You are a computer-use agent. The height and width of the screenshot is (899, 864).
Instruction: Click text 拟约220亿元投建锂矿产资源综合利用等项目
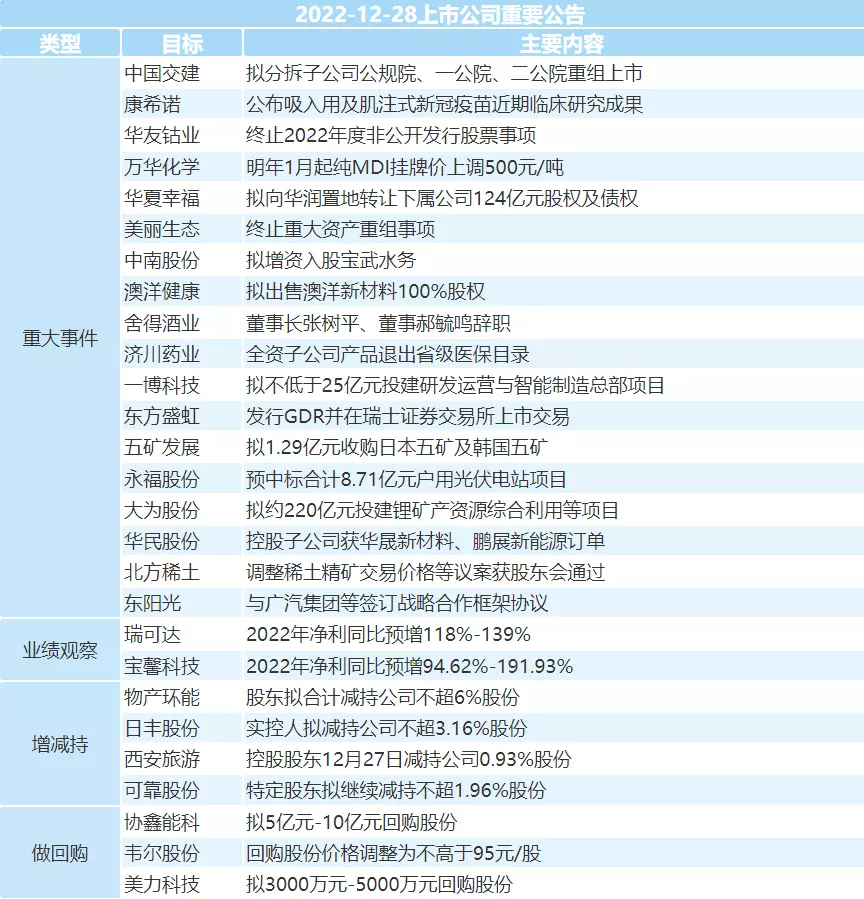click(x=432, y=510)
